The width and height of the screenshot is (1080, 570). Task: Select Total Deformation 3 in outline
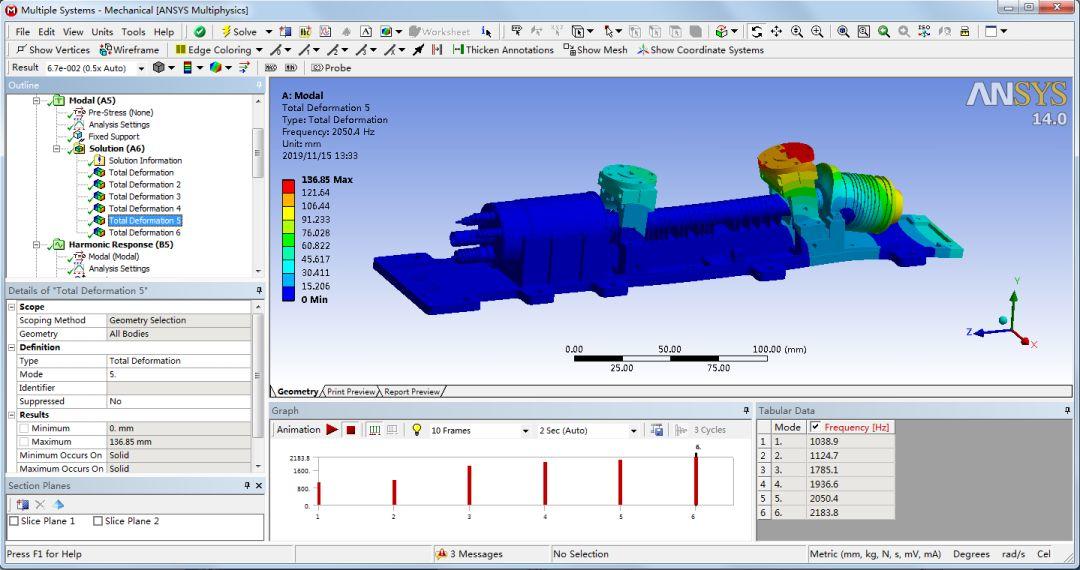click(145, 196)
